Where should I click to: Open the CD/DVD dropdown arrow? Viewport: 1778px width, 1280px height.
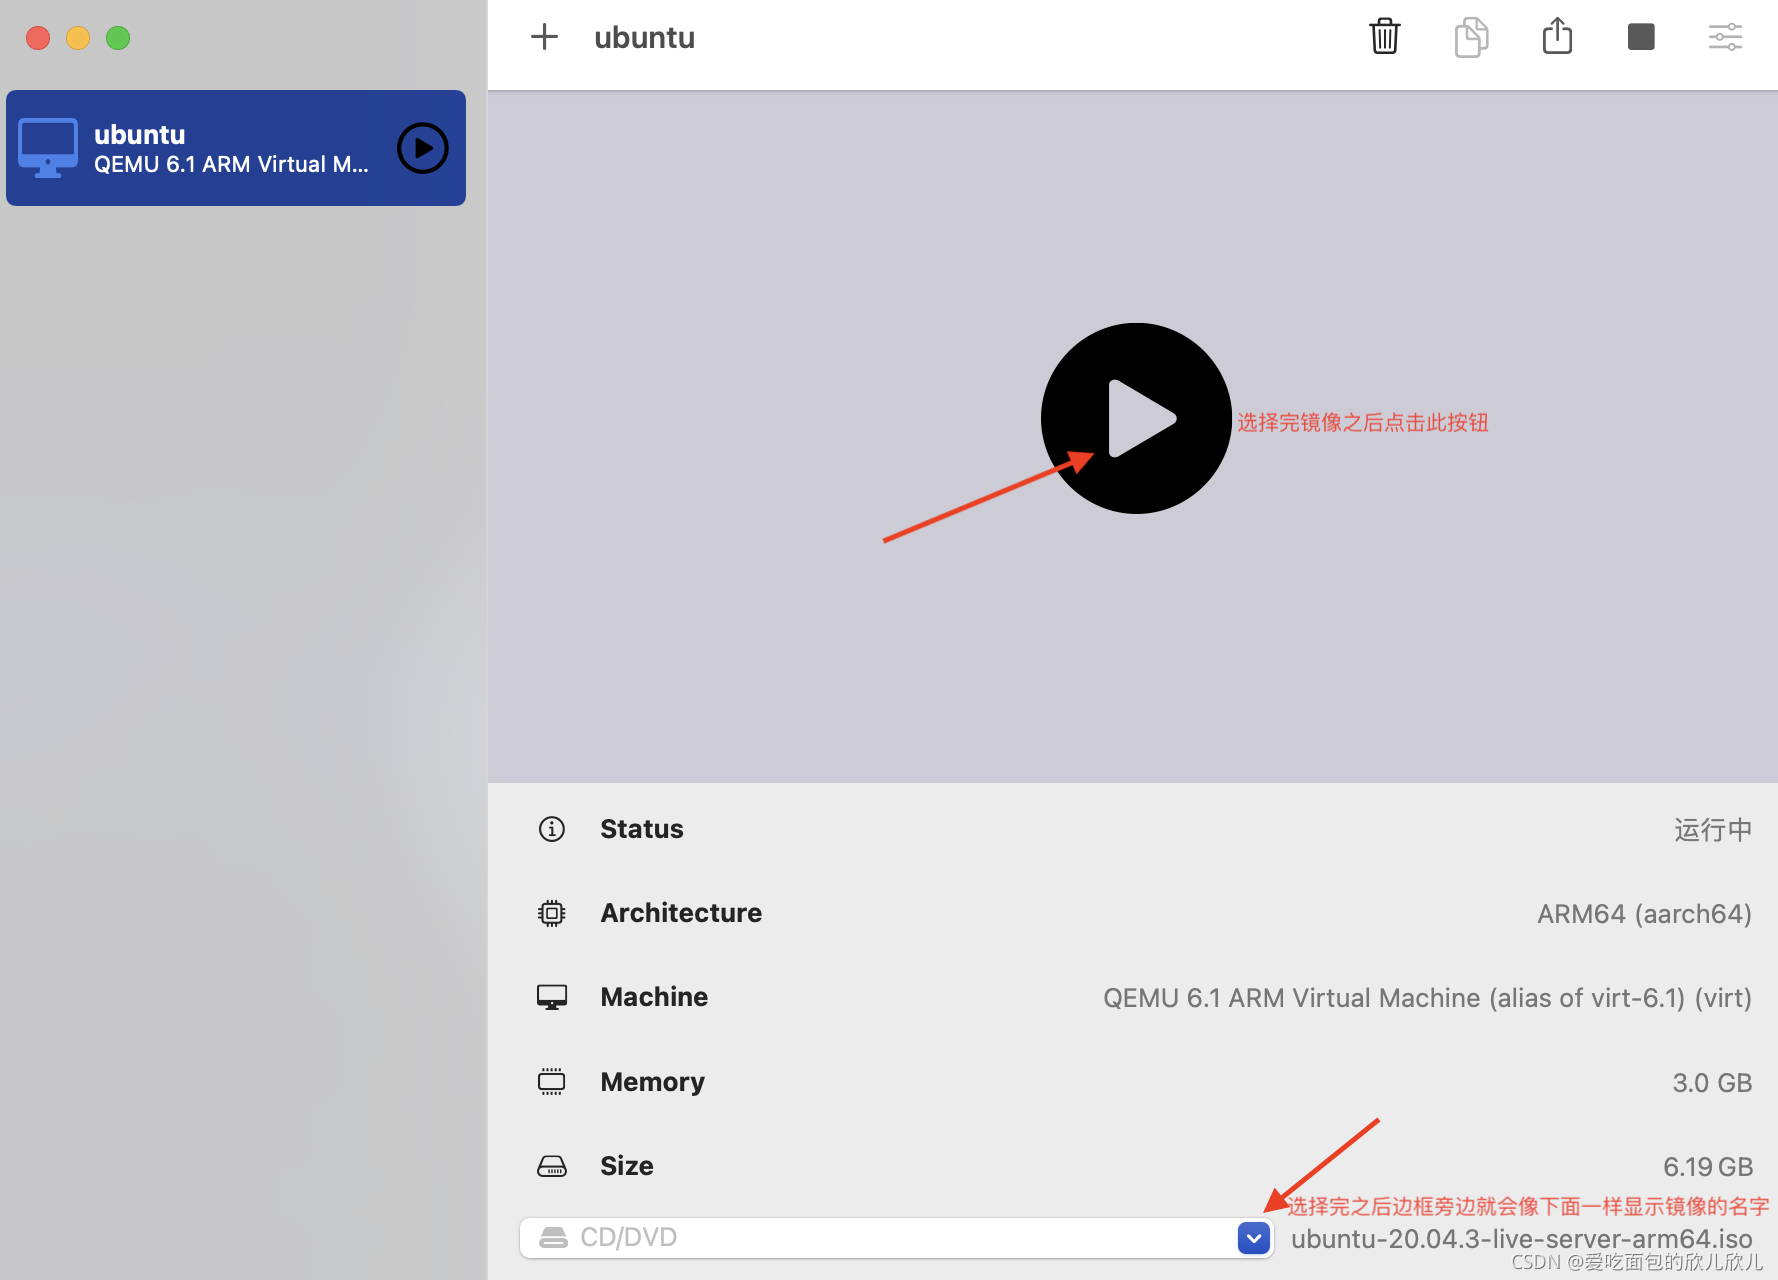coord(1254,1238)
